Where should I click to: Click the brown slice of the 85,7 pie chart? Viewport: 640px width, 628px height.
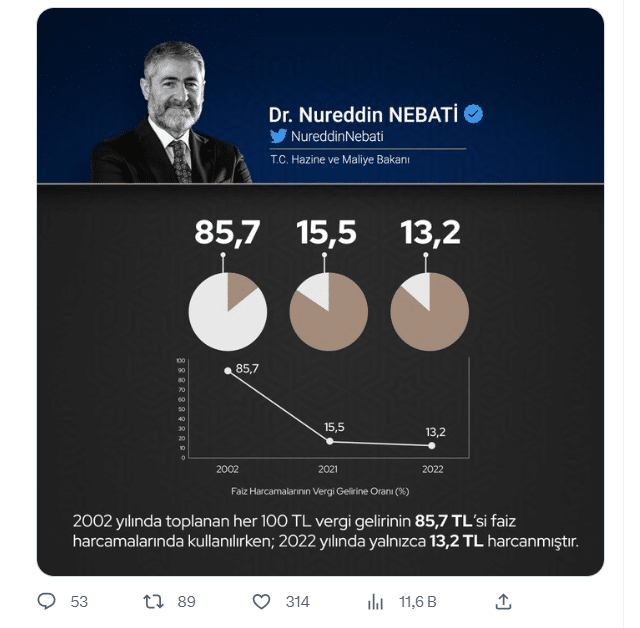pos(239,288)
